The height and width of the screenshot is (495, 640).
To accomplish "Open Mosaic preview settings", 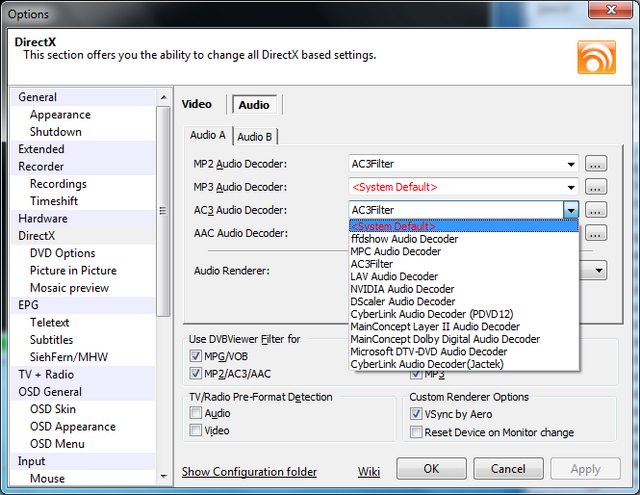I will click(x=83, y=288).
